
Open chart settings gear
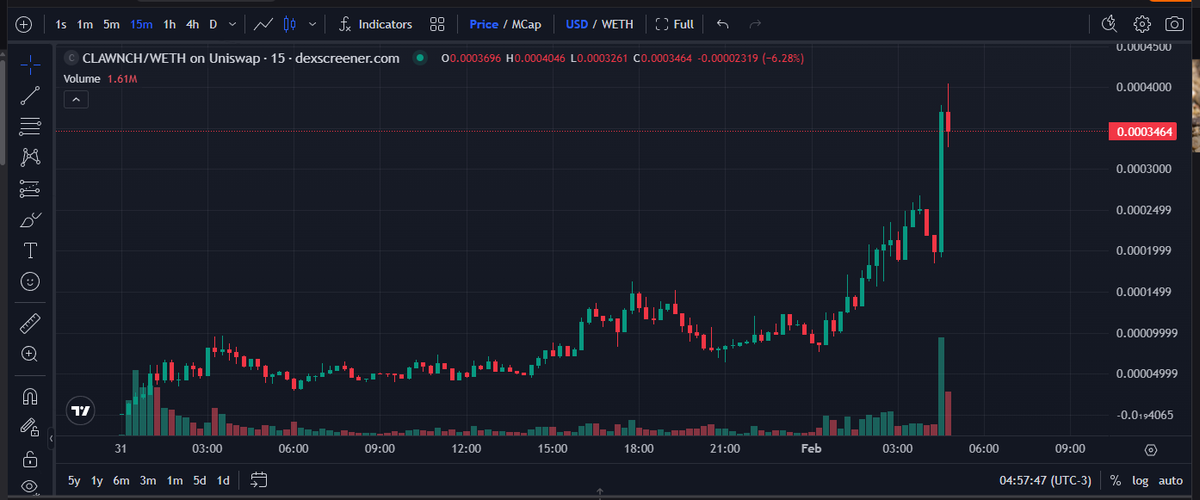1143,24
